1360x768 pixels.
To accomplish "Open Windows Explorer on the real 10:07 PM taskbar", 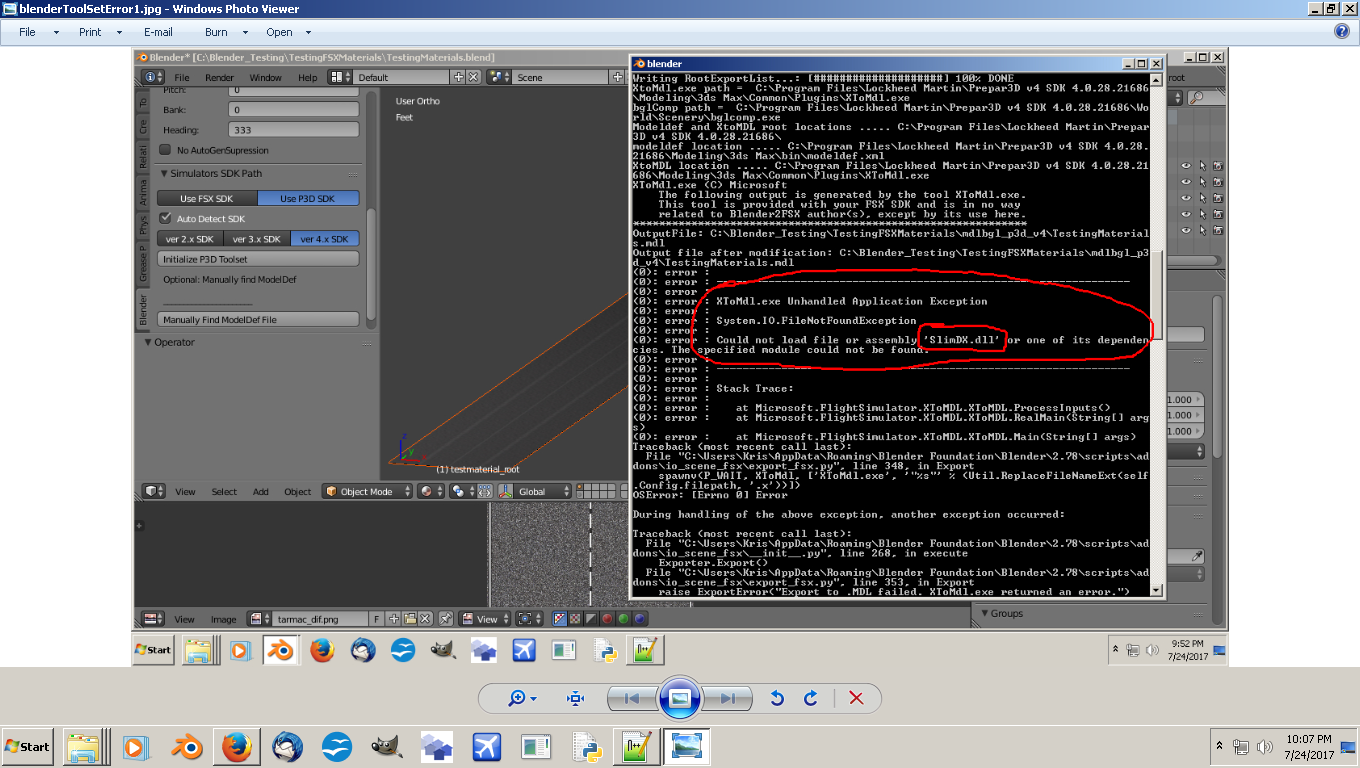I will click(x=85, y=746).
